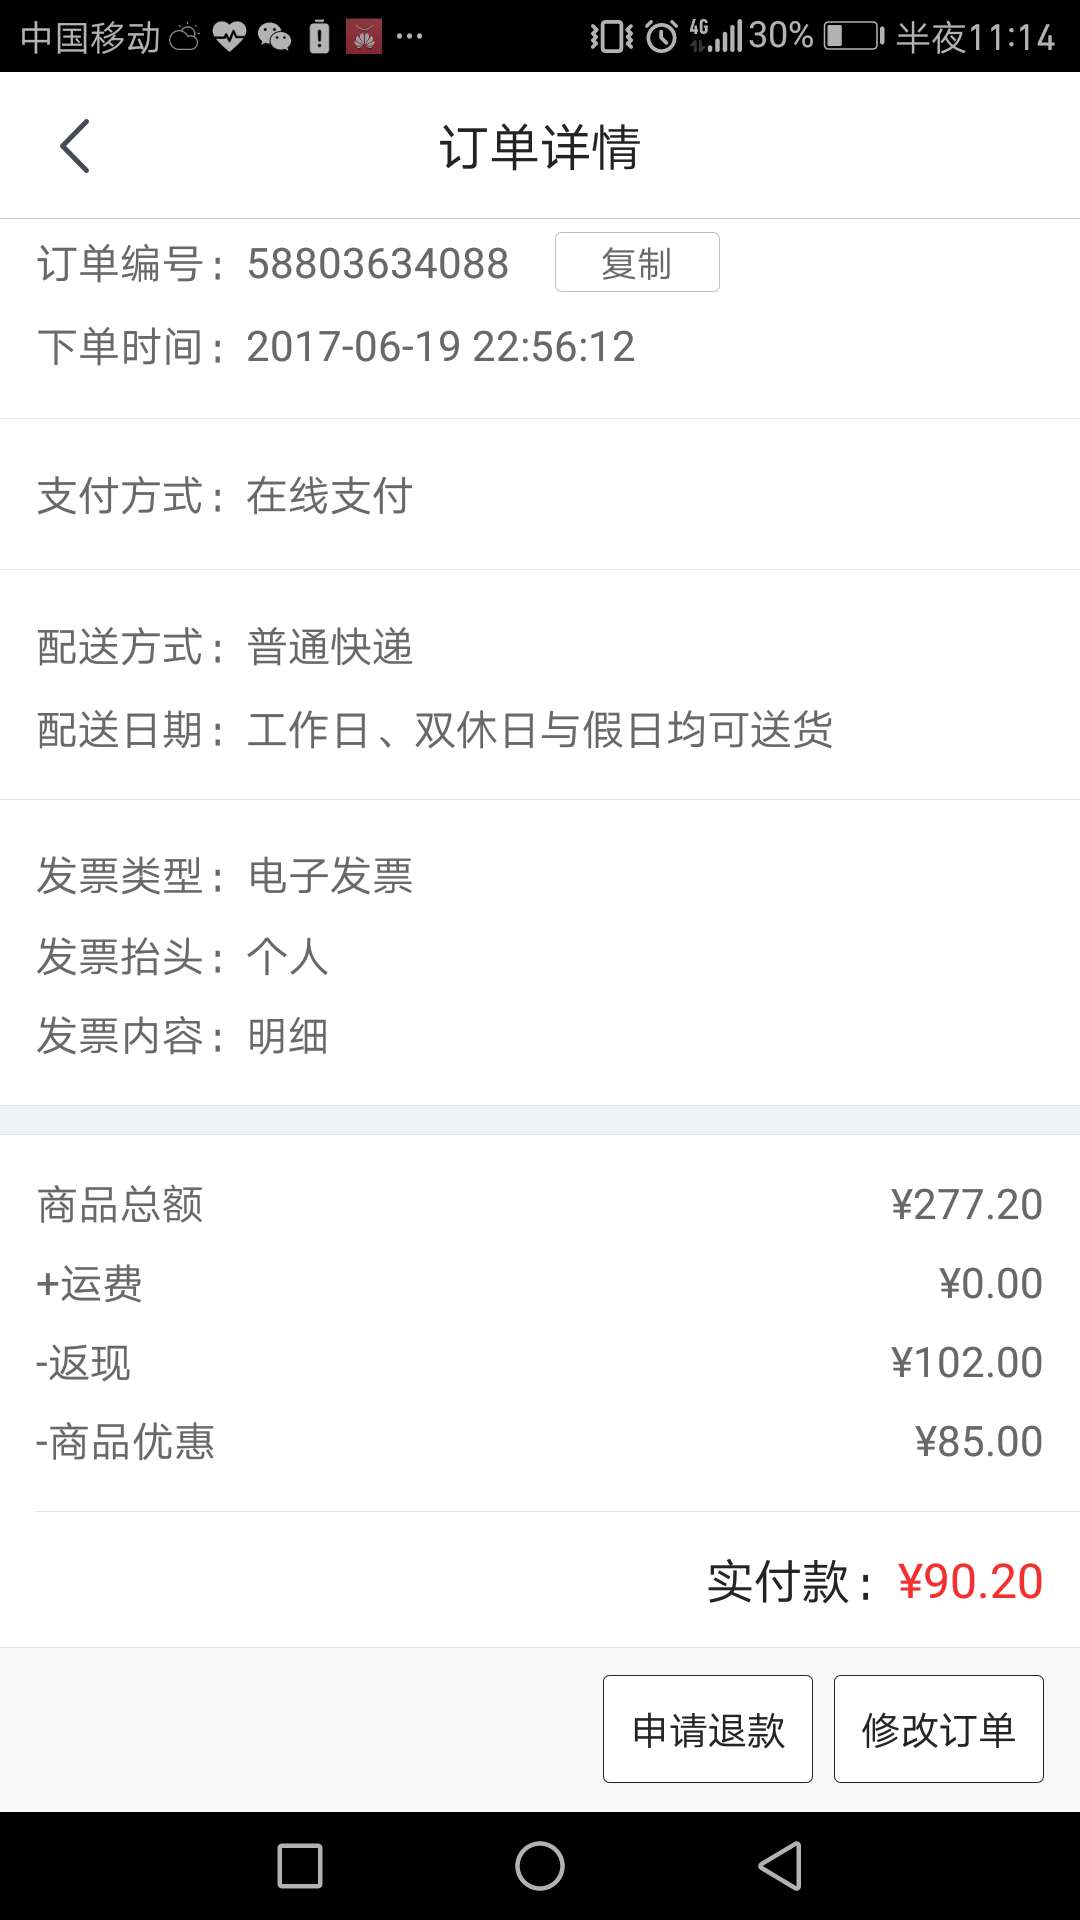Tap the 支付方式 在线支付 row
Screen dimensions: 1080x1920
540,495
